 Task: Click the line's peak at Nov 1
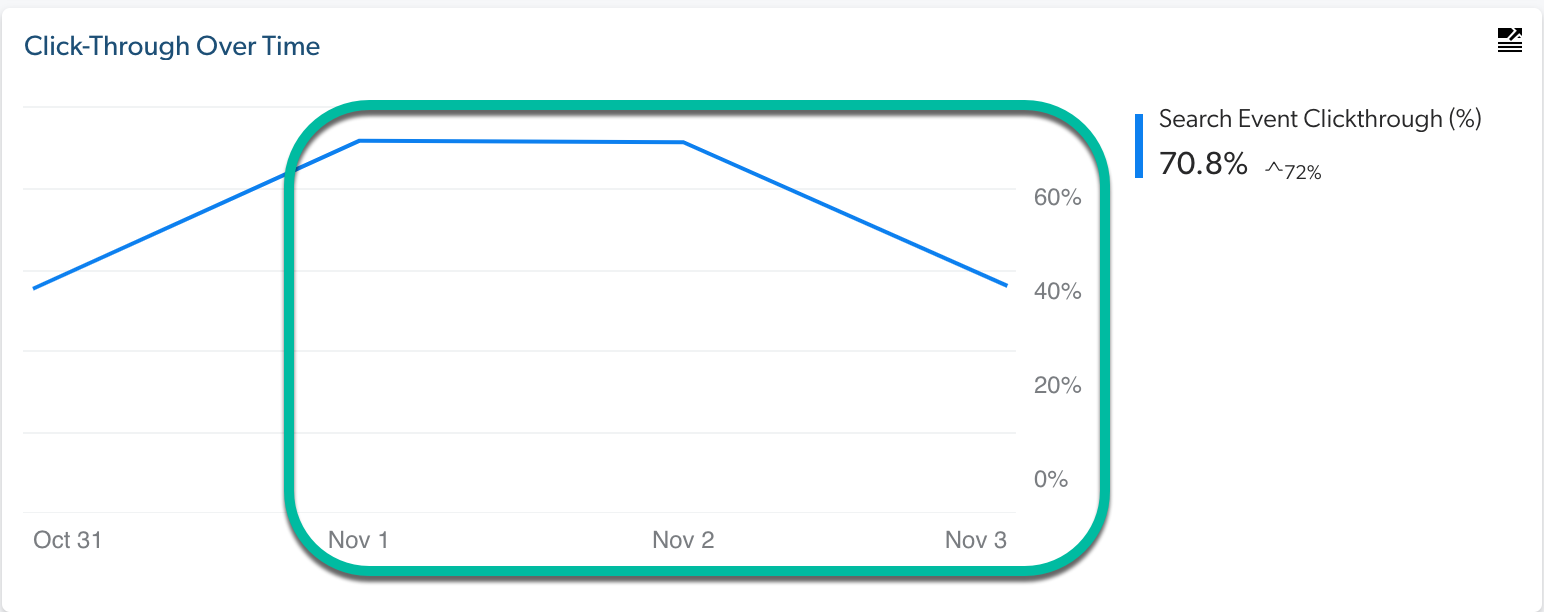coord(360,141)
